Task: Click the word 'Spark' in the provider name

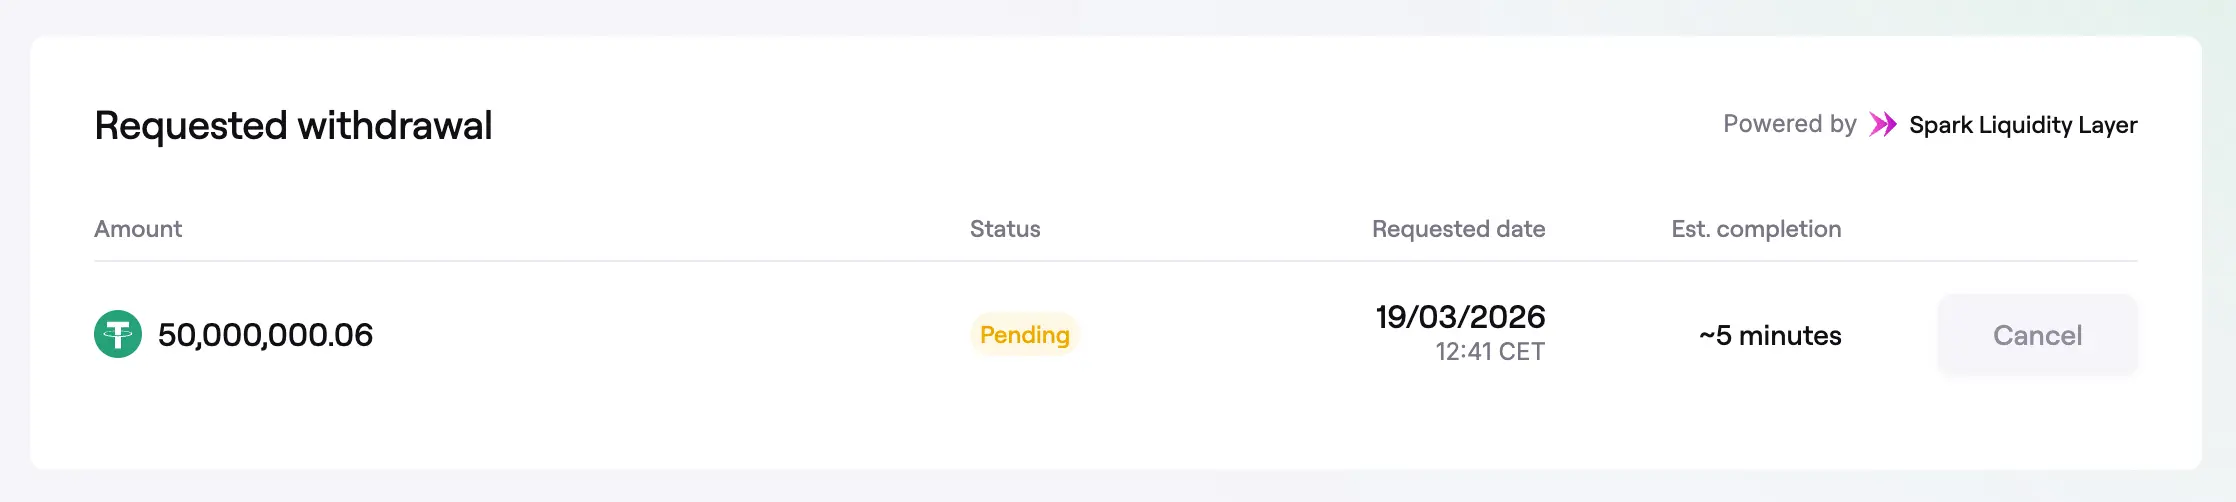Action: [x=1941, y=125]
